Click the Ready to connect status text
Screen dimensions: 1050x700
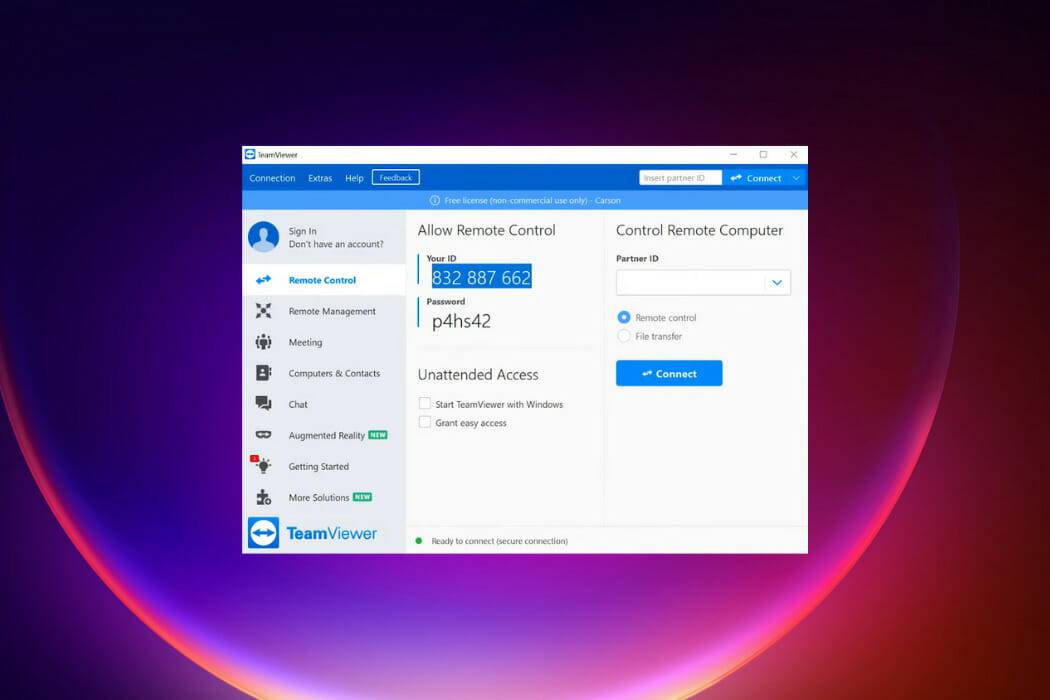pyautogui.click(x=500, y=541)
